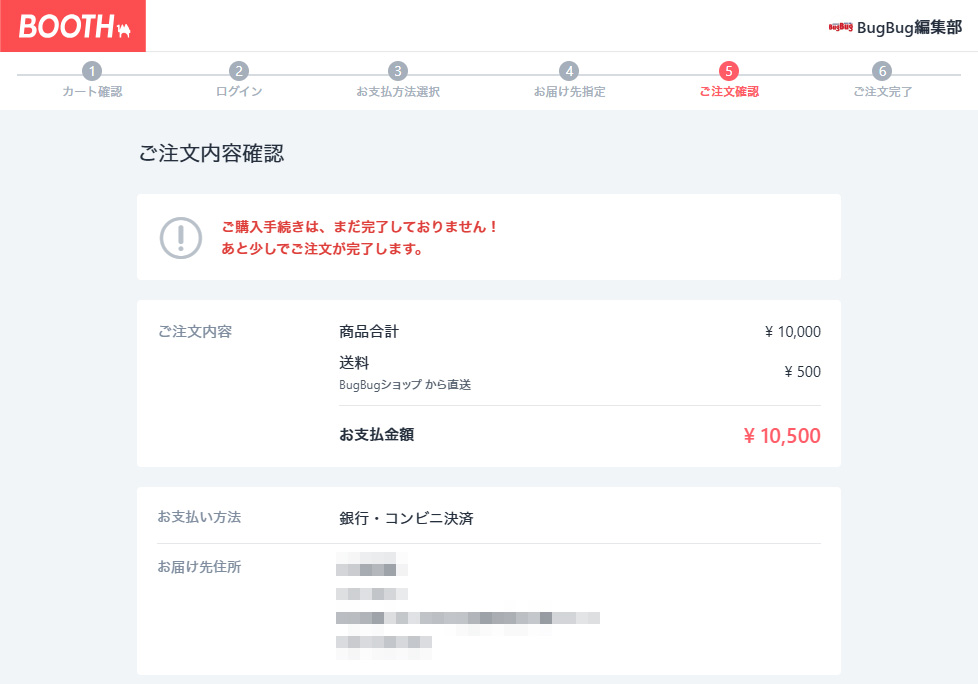Image resolution: width=978 pixels, height=684 pixels.
Task: Click the ¥ 10,500 payment total
Action: pyautogui.click(x=782, y=436)
